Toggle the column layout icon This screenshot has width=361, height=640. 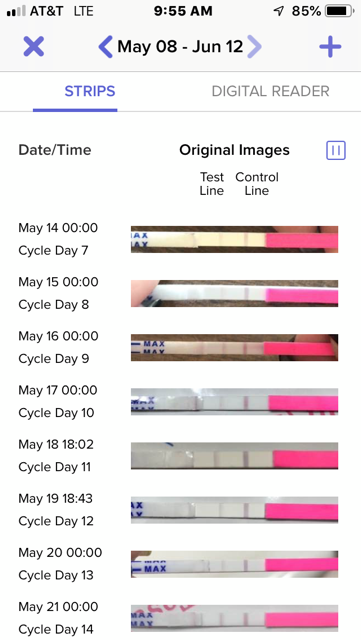point(336,150)
